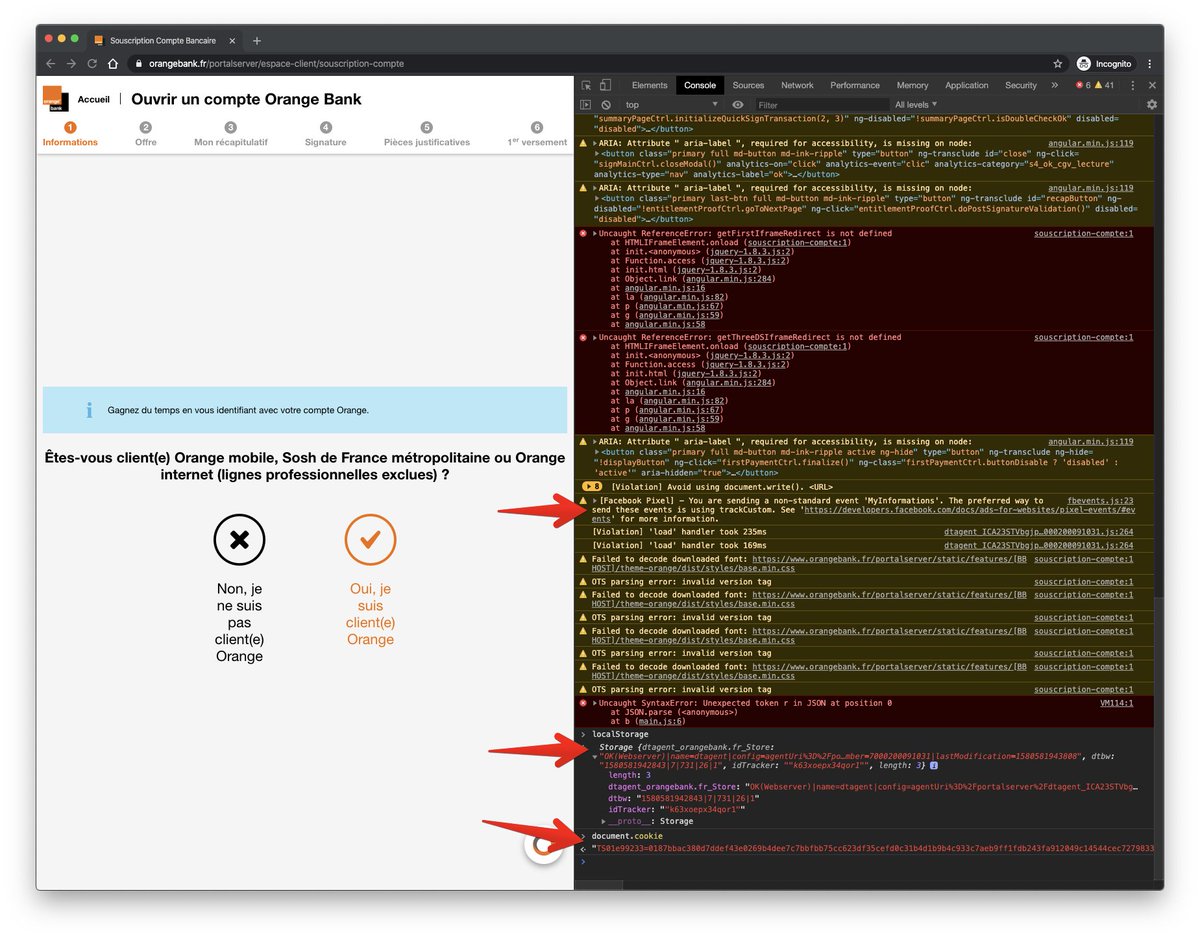Switch to the Elements tab

[649, 86]
